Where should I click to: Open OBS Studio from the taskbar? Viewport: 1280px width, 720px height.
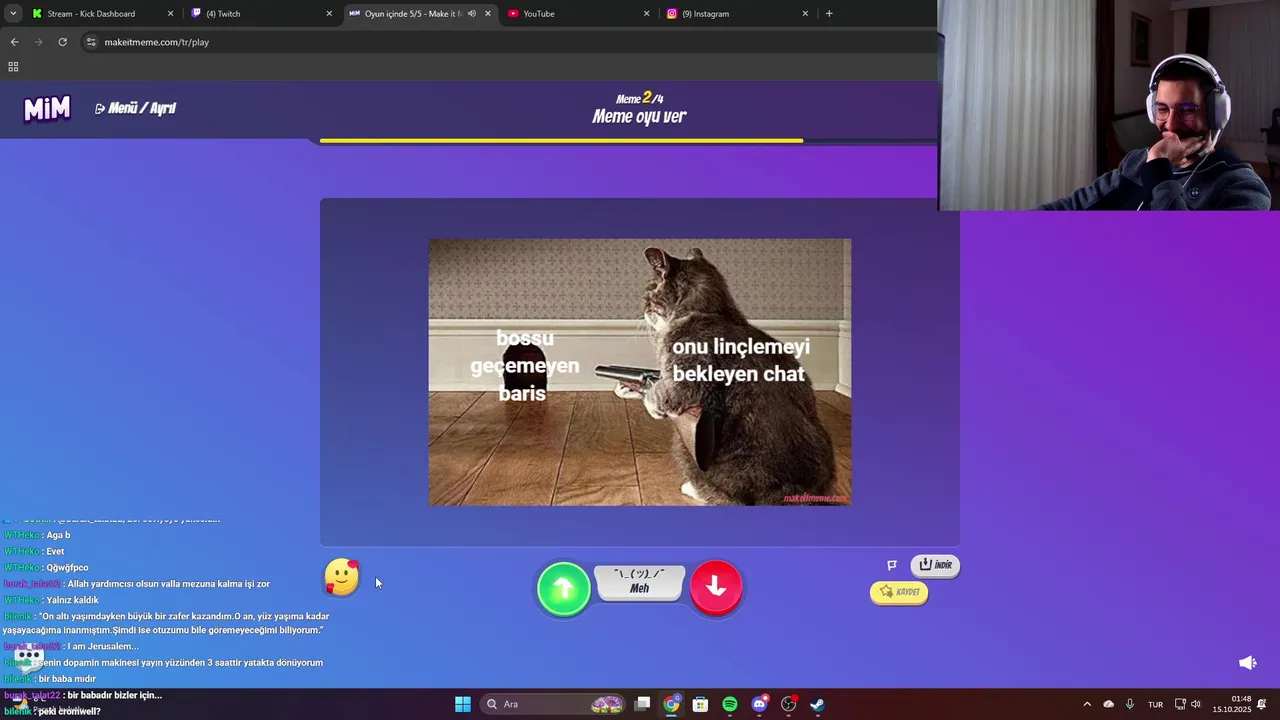pyautogui.click(x=788, y=704)
